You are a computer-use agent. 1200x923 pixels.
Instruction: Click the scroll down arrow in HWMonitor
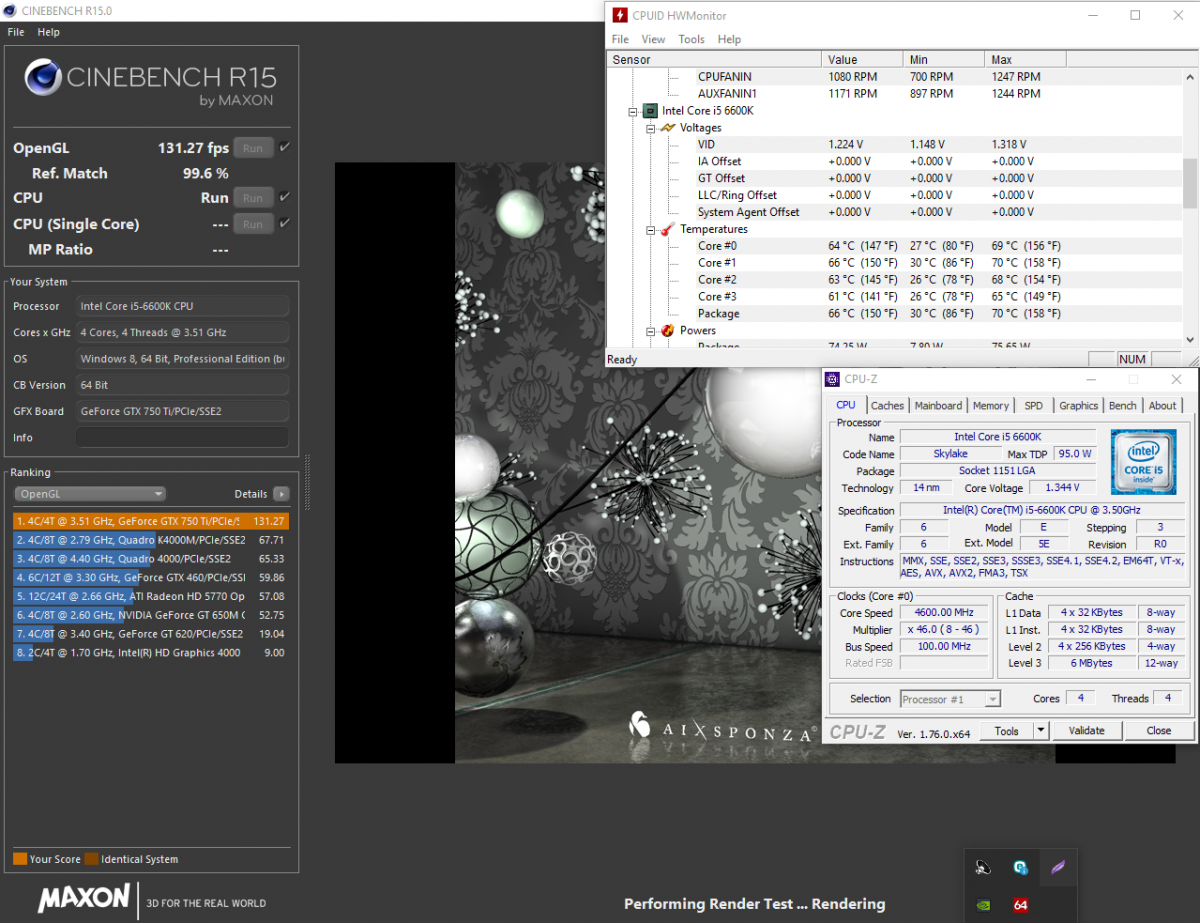(1190, 339)
